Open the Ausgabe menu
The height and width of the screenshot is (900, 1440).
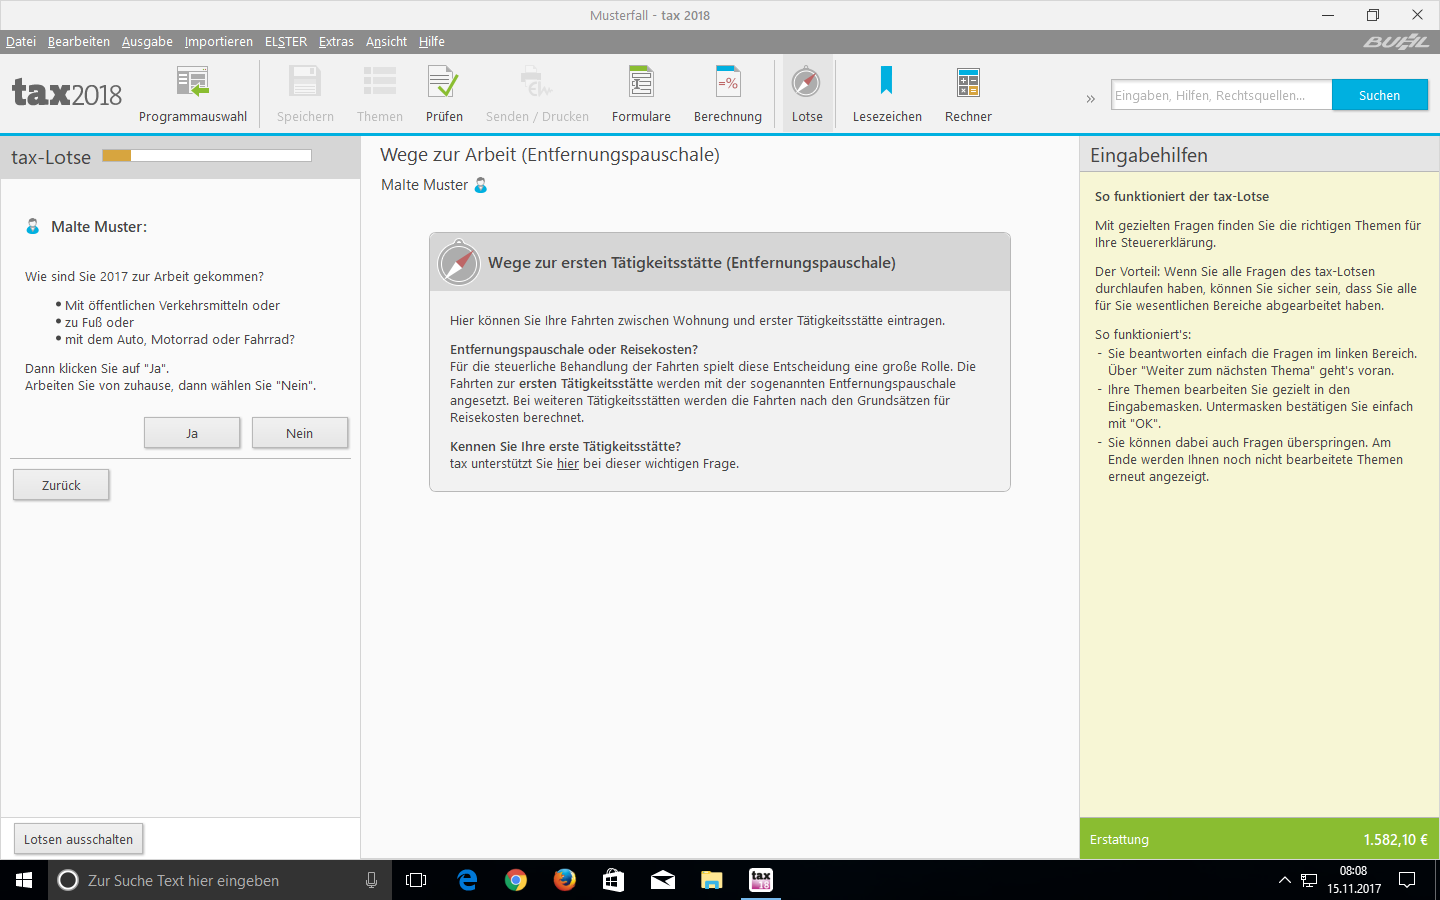(x=147, y=41)
